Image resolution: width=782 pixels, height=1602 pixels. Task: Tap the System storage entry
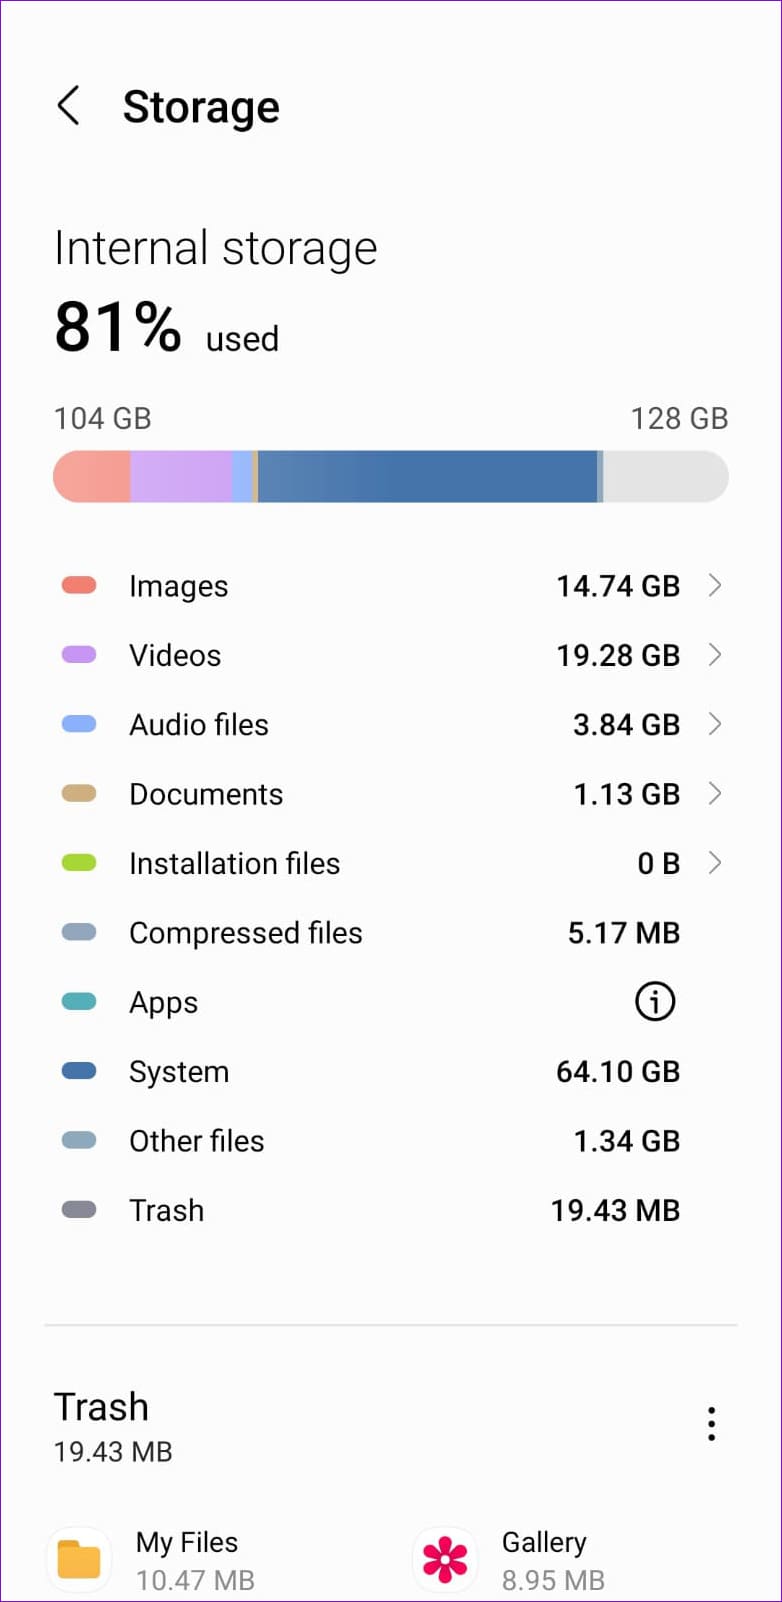390,1071
